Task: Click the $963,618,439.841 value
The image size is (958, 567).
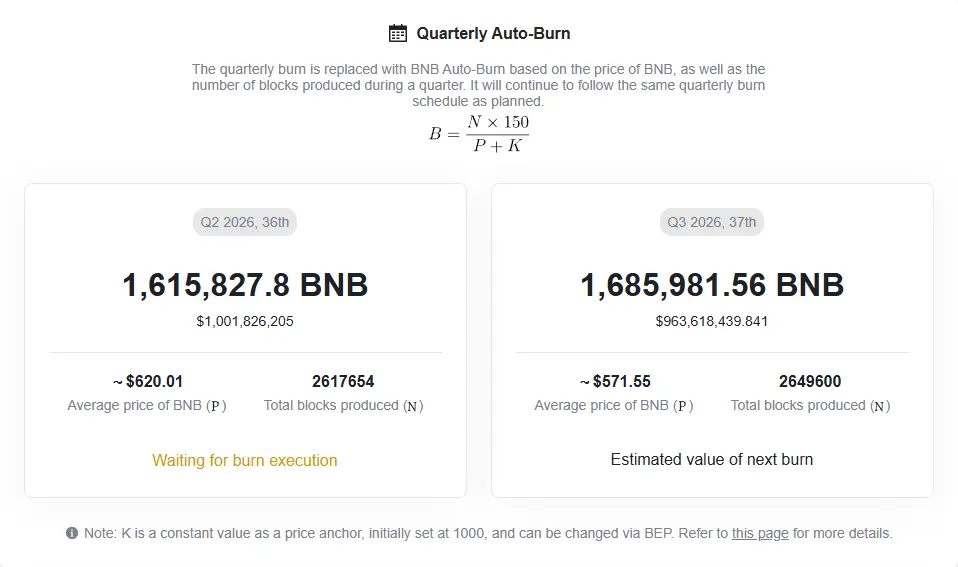Action: (712, 321)
